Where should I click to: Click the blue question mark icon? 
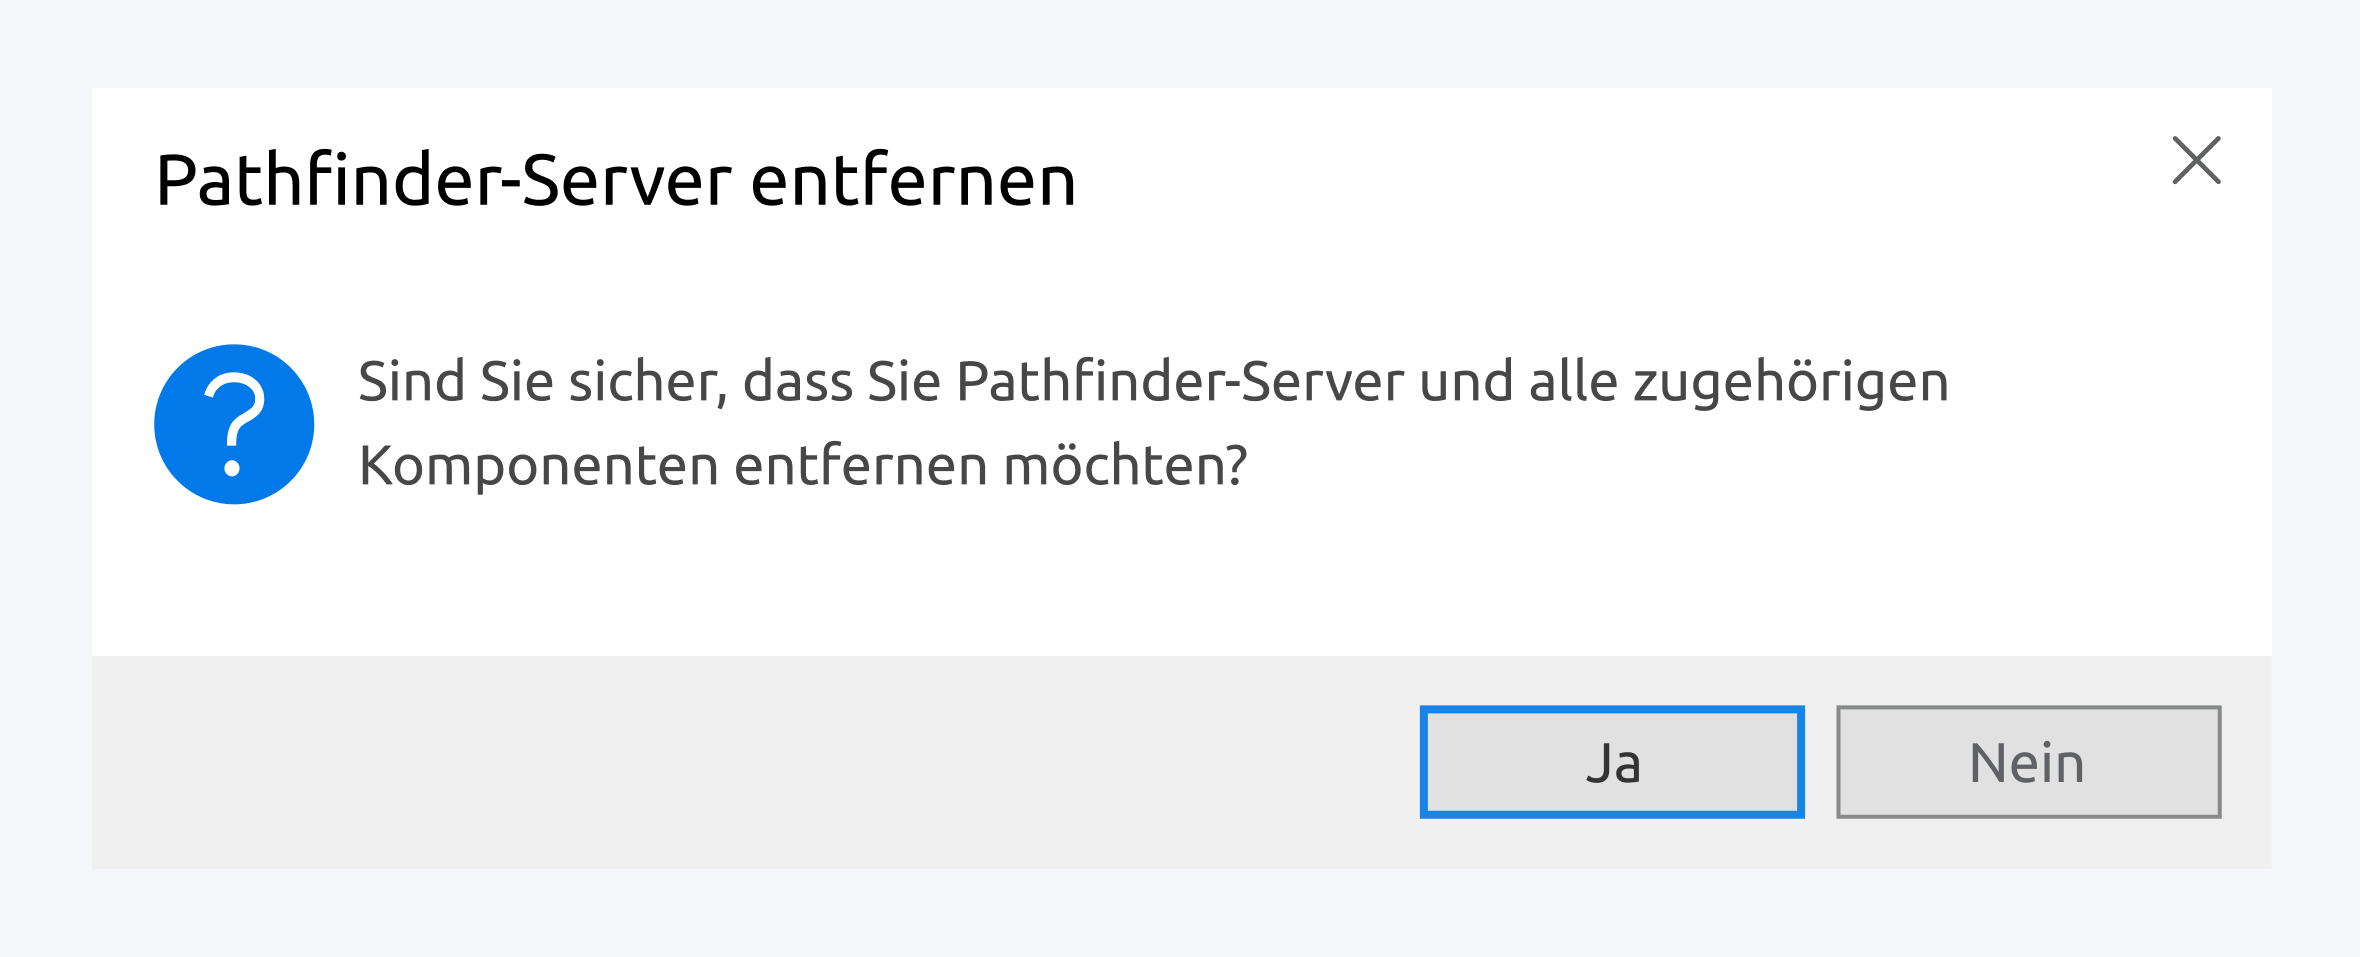(234, 424)
